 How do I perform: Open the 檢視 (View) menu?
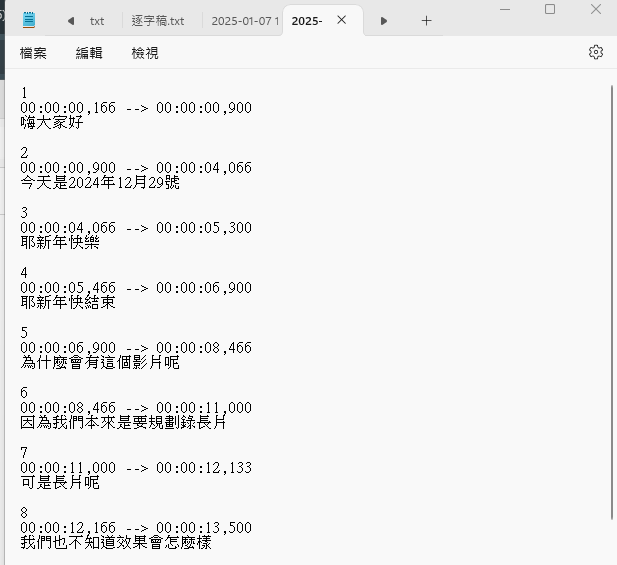145,53
